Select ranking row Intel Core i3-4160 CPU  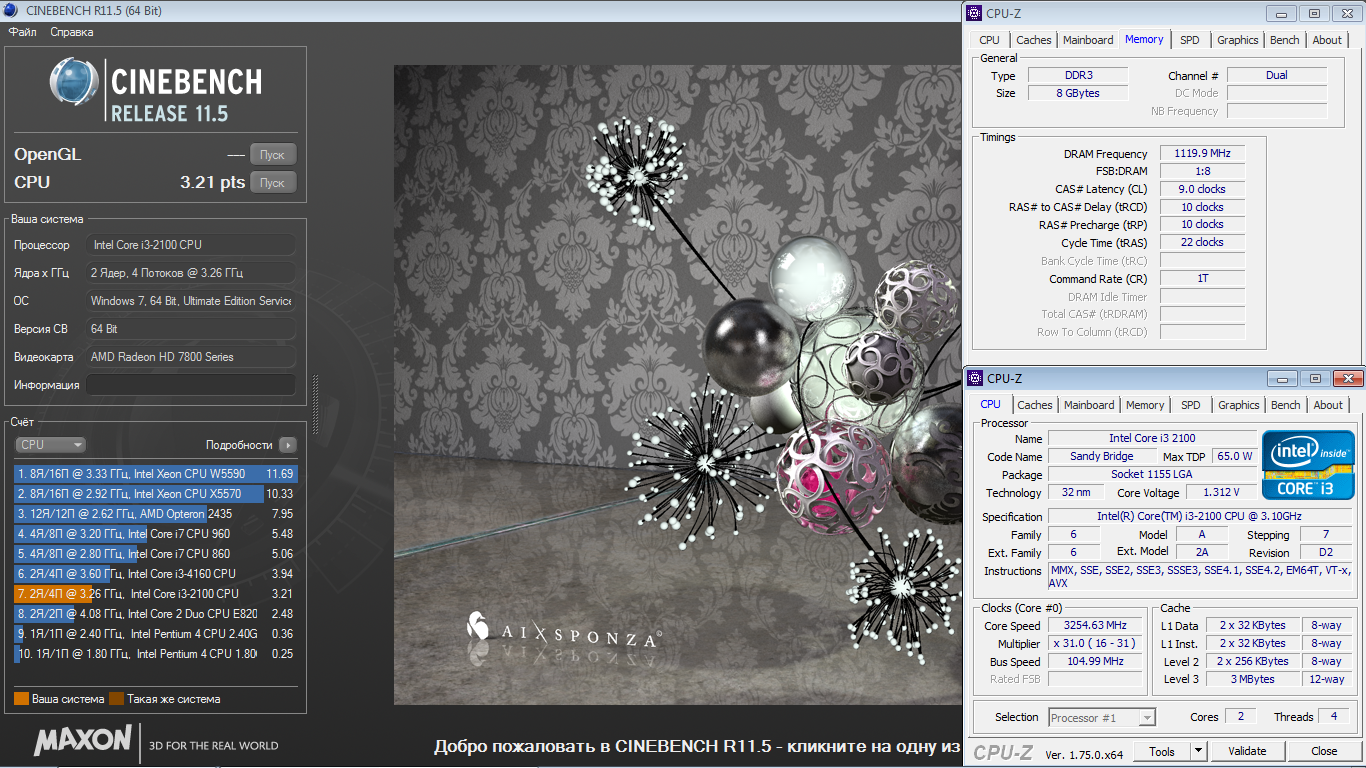coord(156,574)
